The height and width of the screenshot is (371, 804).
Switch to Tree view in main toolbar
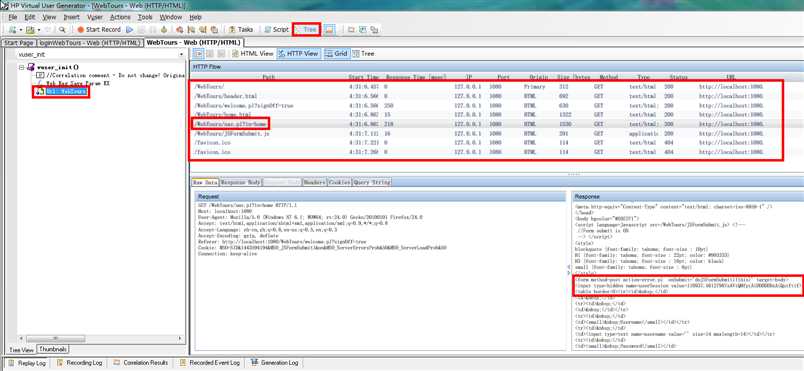(306, 30)
